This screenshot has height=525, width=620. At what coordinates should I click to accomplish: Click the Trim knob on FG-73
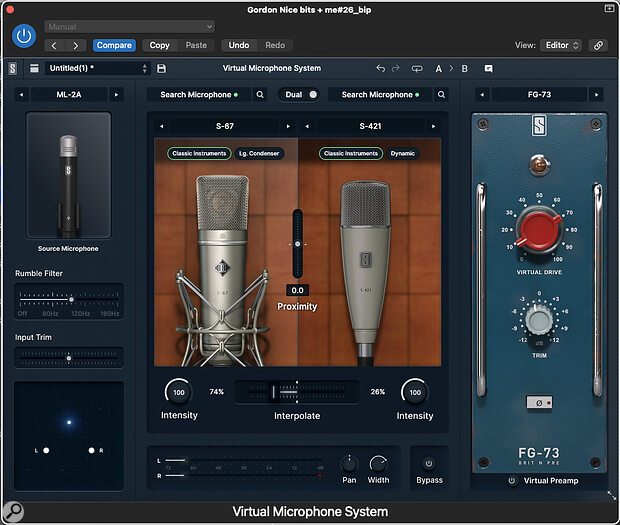coord(539,319)
